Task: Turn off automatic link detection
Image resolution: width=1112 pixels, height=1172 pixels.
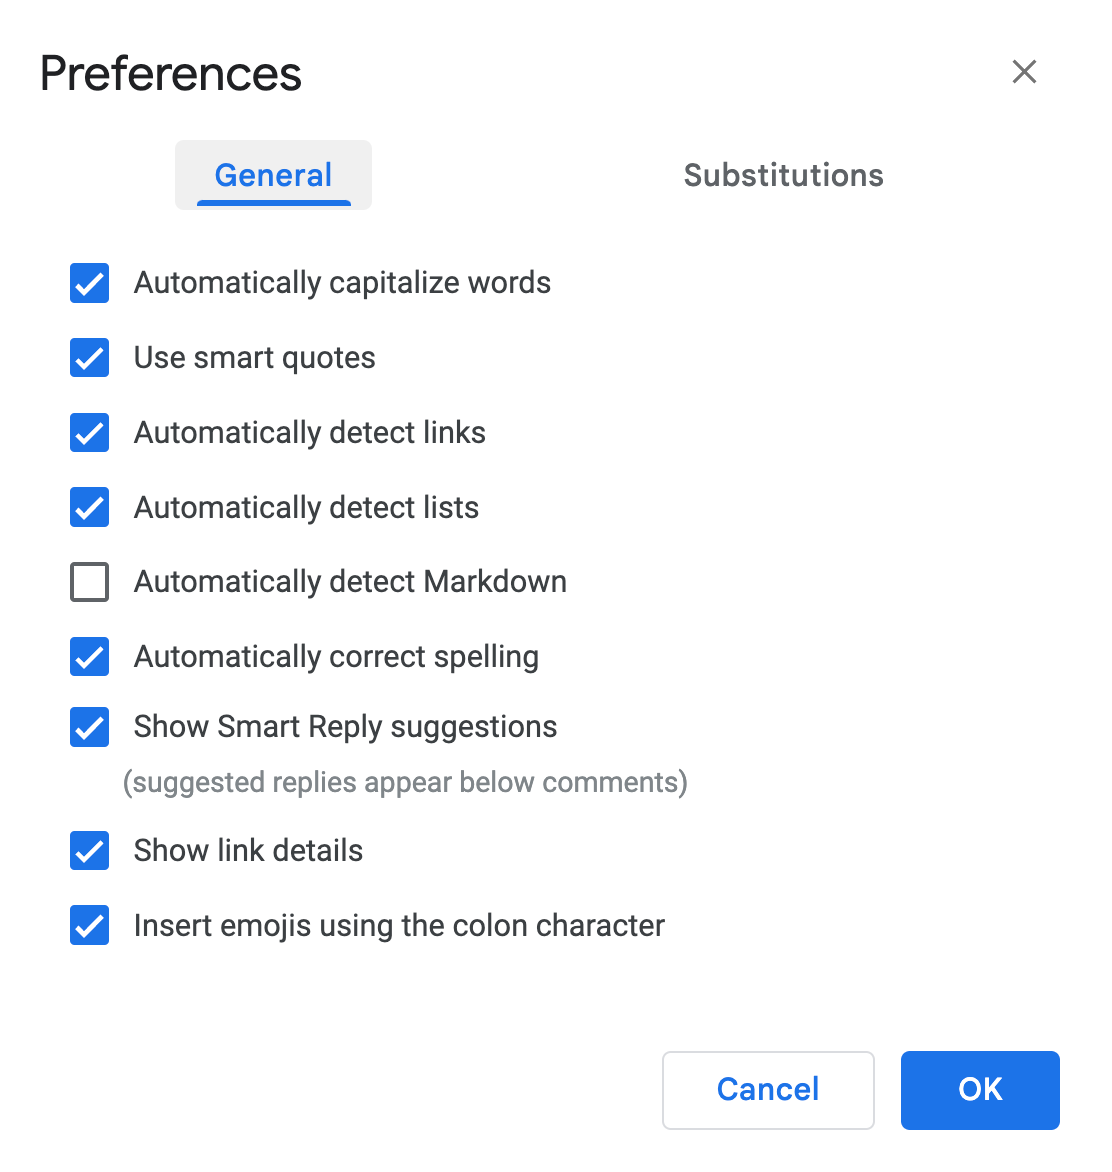Action: (89, 432)
